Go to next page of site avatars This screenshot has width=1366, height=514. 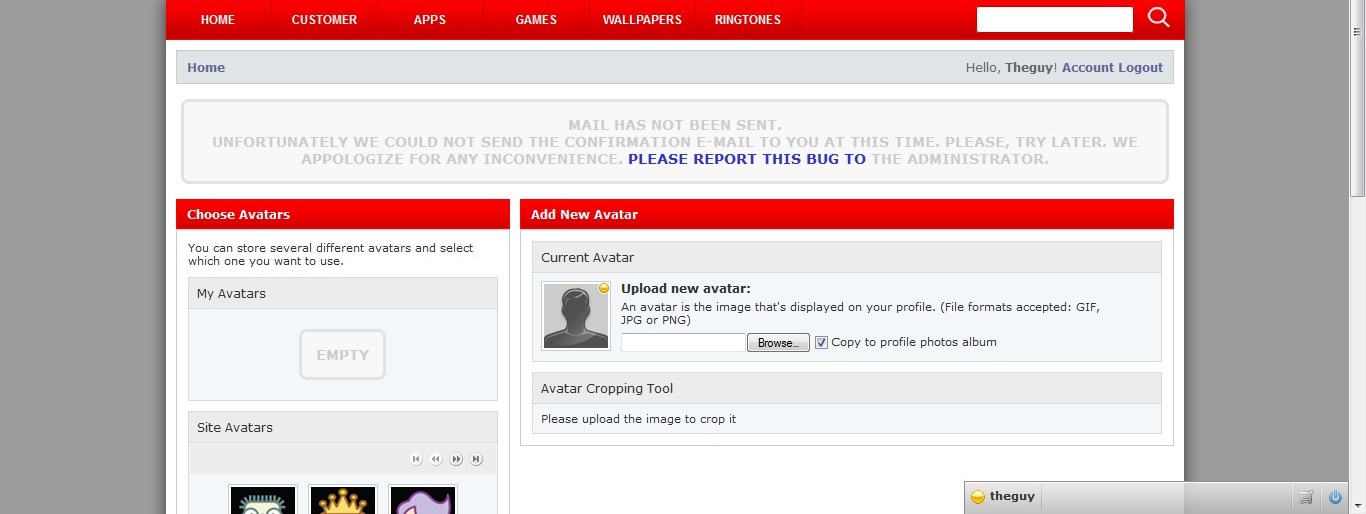point(456,459)
